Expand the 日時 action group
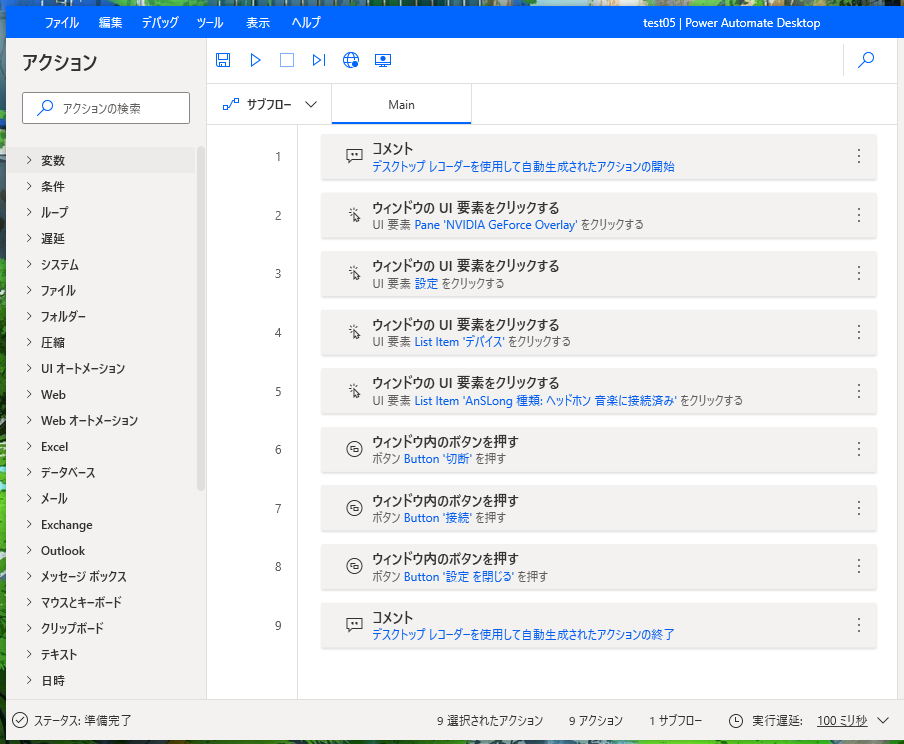Viewport: 904px width, 744px height. click(x=29, y=680)
